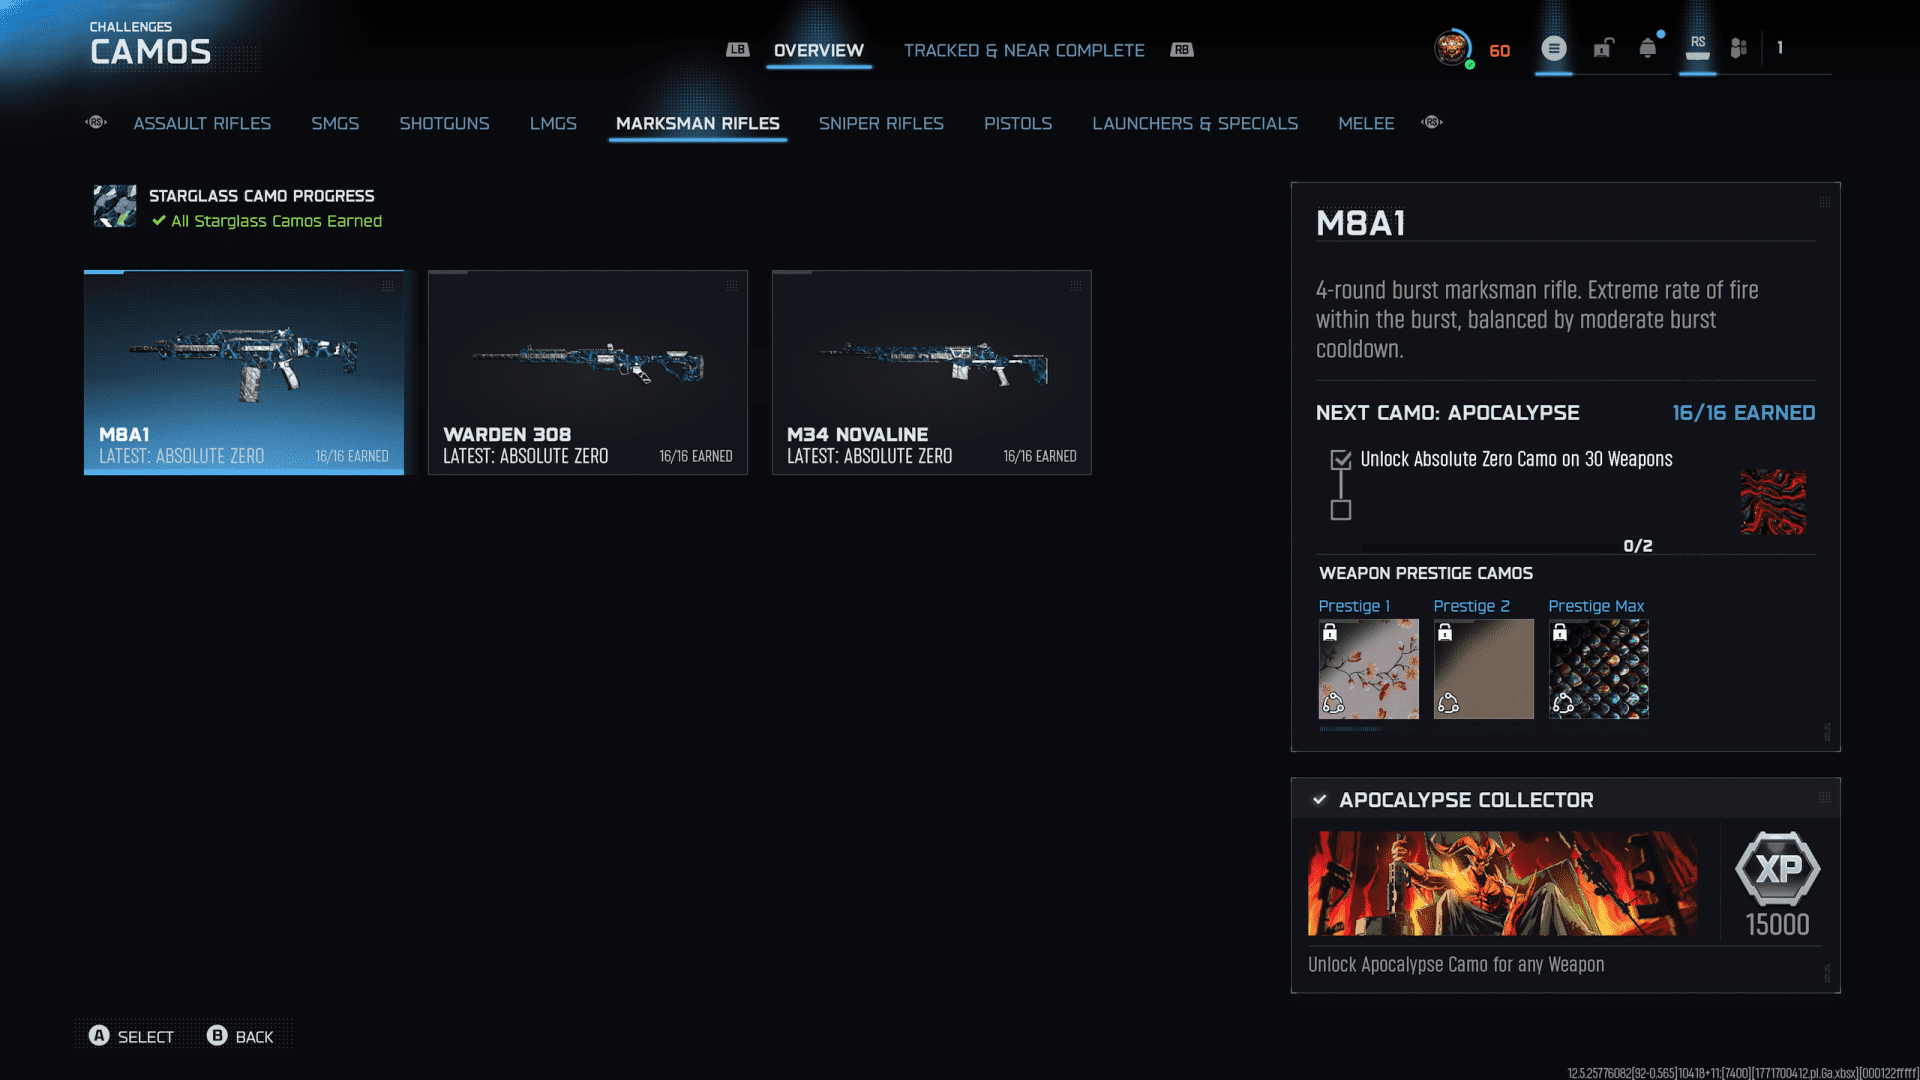Viewport: 1920px width, 1080px height.
Task: Click the Apocalypse camo swatch
Action: (1773, 502)
